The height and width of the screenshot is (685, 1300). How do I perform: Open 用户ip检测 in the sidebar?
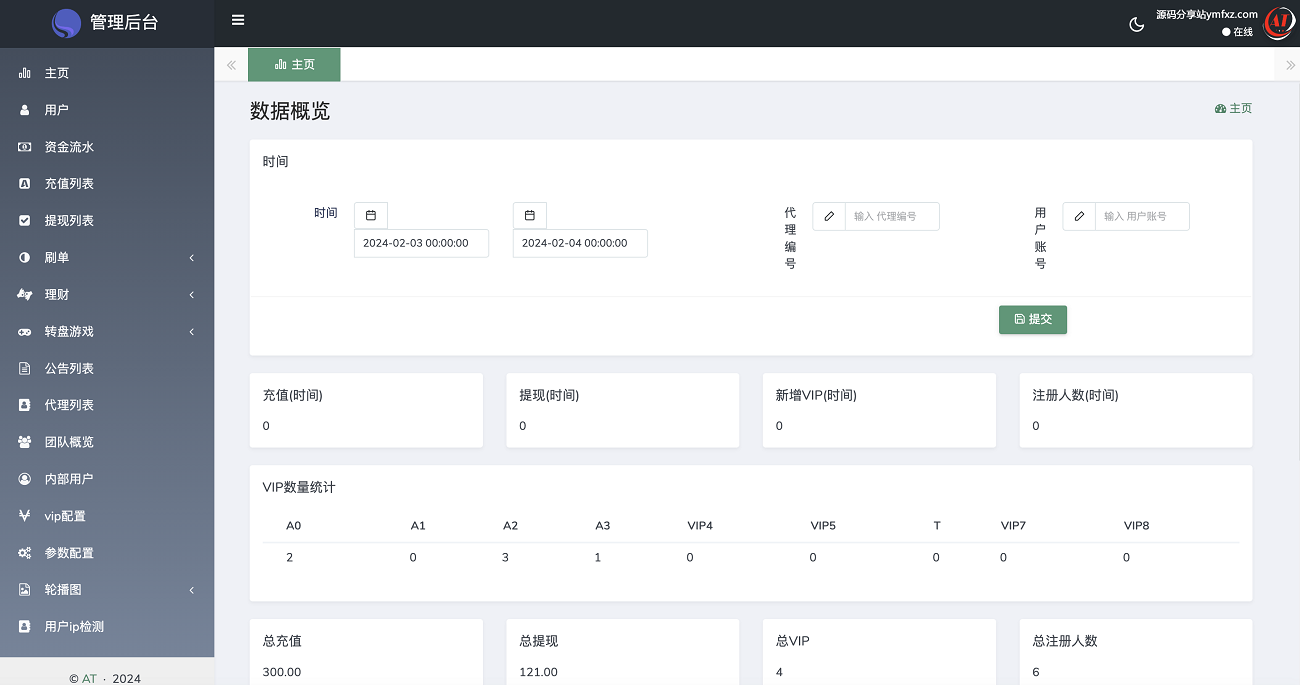(x=74, y=627)
